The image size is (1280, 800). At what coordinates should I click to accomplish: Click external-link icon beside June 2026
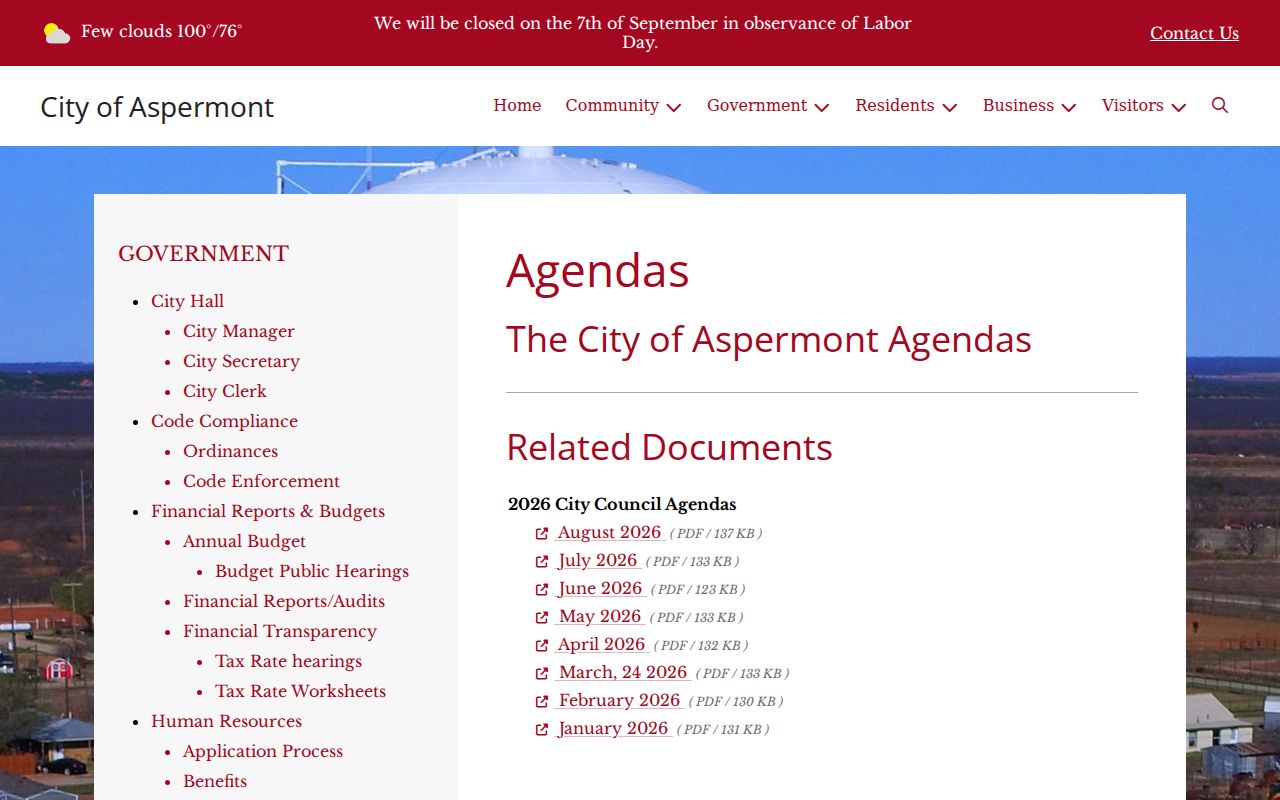point(542,590)
